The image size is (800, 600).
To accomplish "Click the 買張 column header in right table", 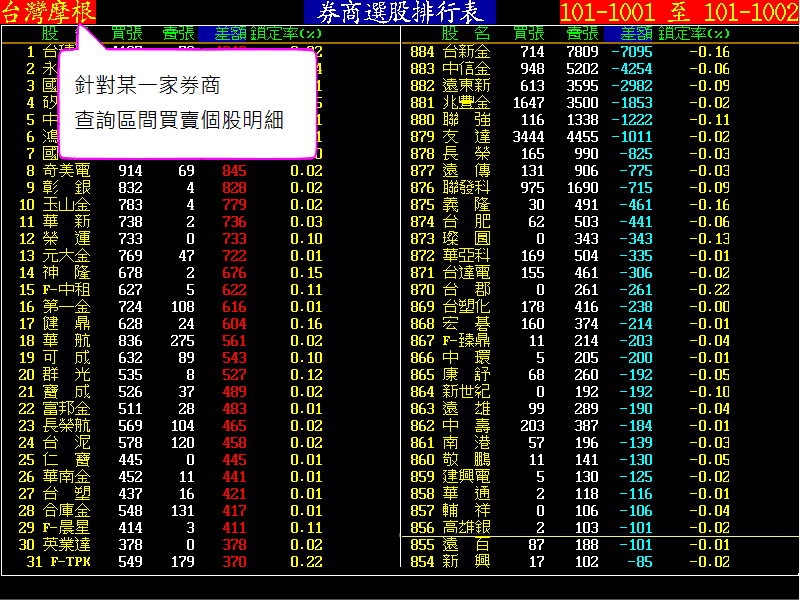I will click(x=529, y=33).
